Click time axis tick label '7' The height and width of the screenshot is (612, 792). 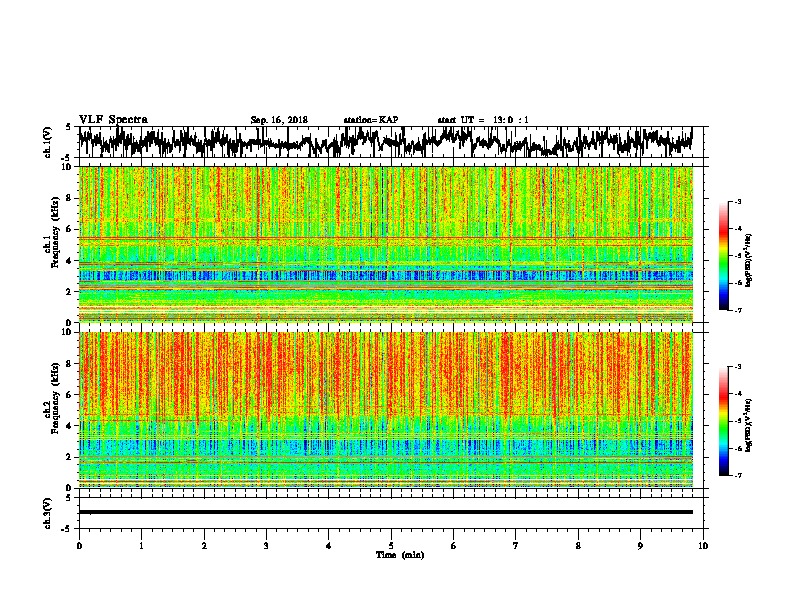coord(516,546)
